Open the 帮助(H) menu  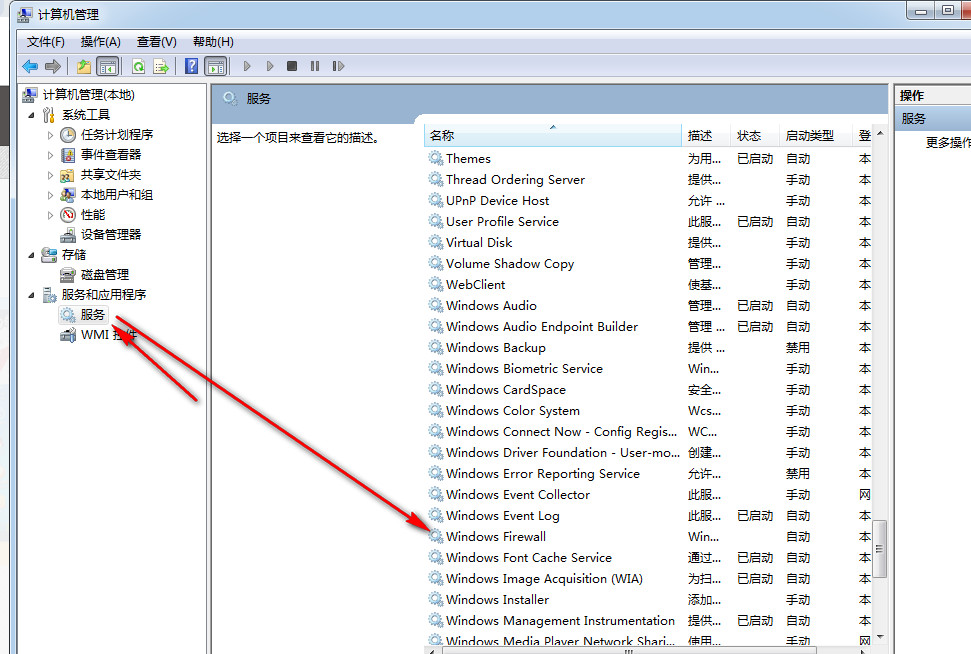pyautogui.click(x=213, y=41)
